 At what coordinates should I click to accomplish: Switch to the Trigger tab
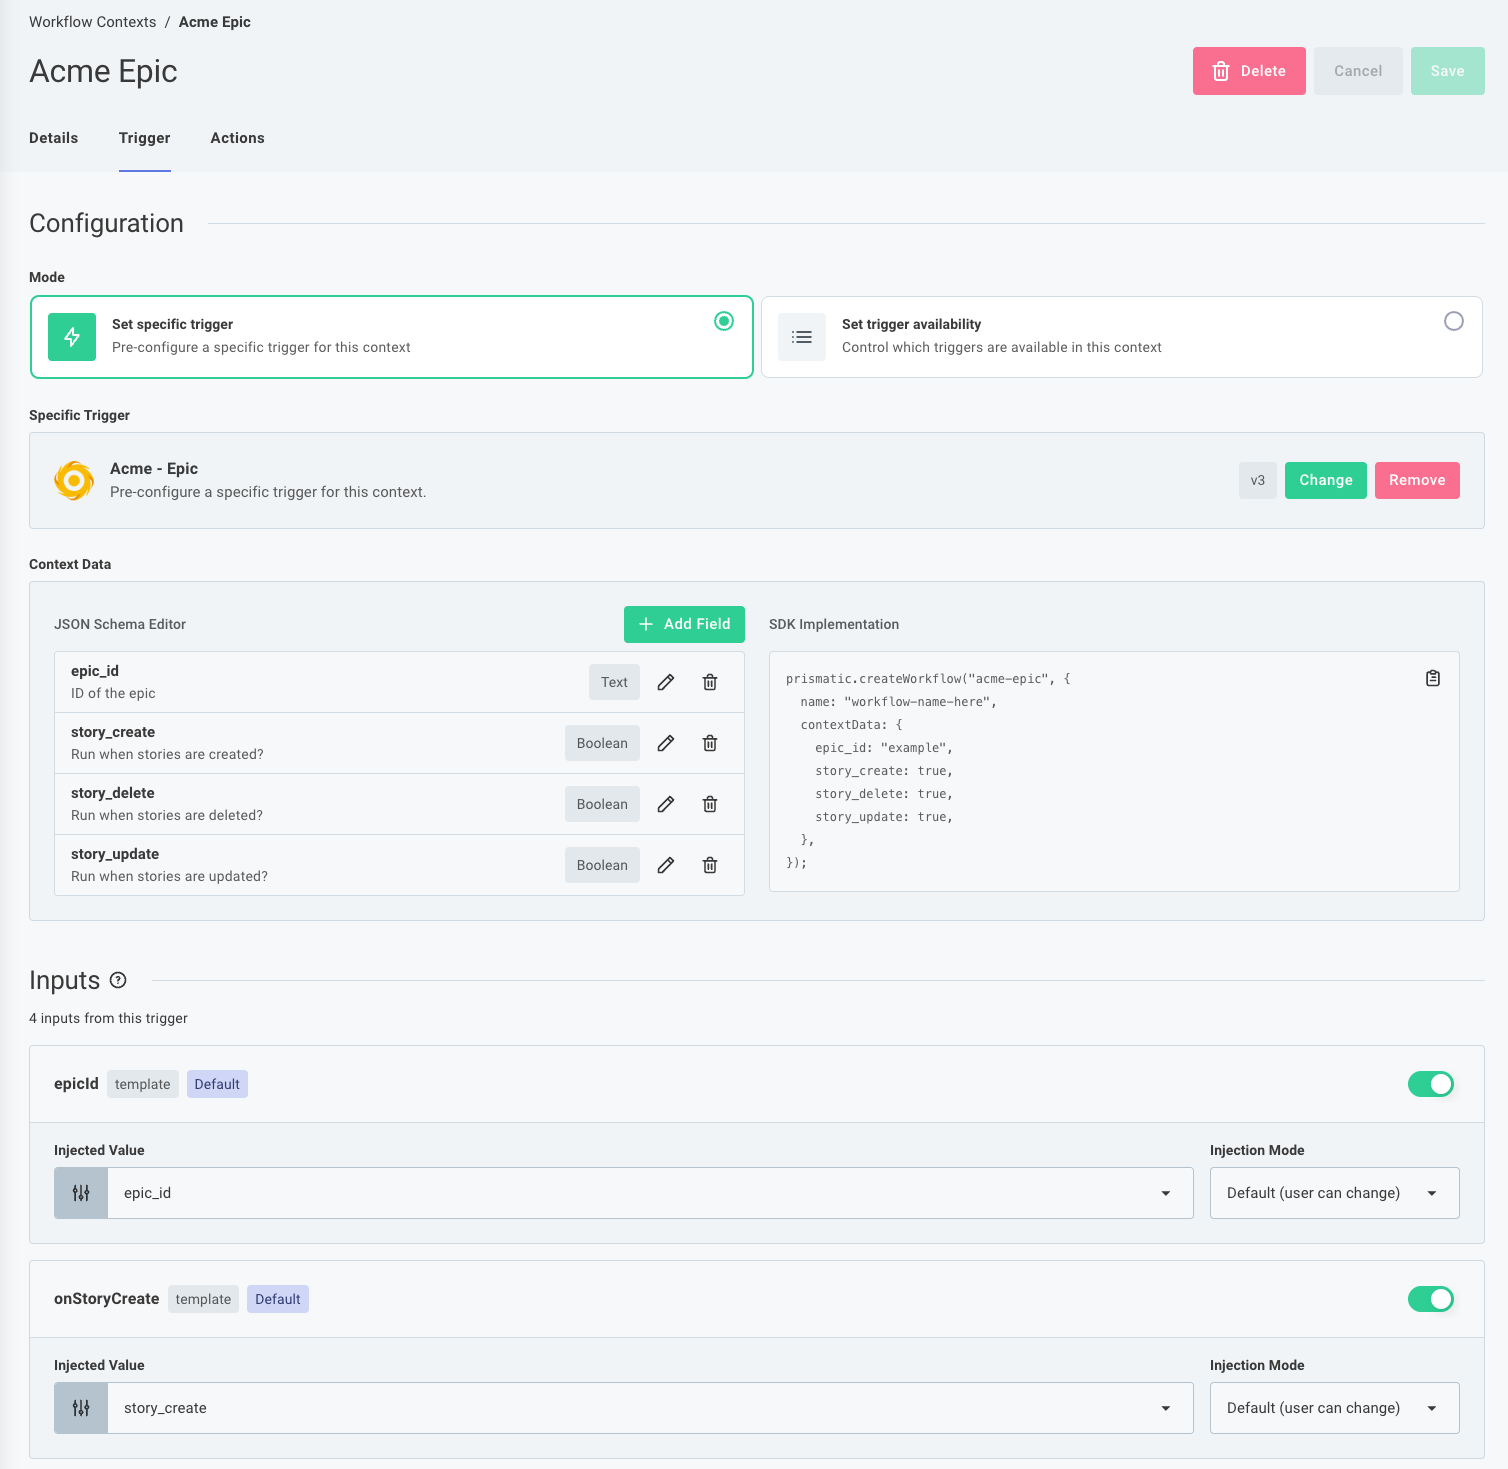[x=145, y=138]
